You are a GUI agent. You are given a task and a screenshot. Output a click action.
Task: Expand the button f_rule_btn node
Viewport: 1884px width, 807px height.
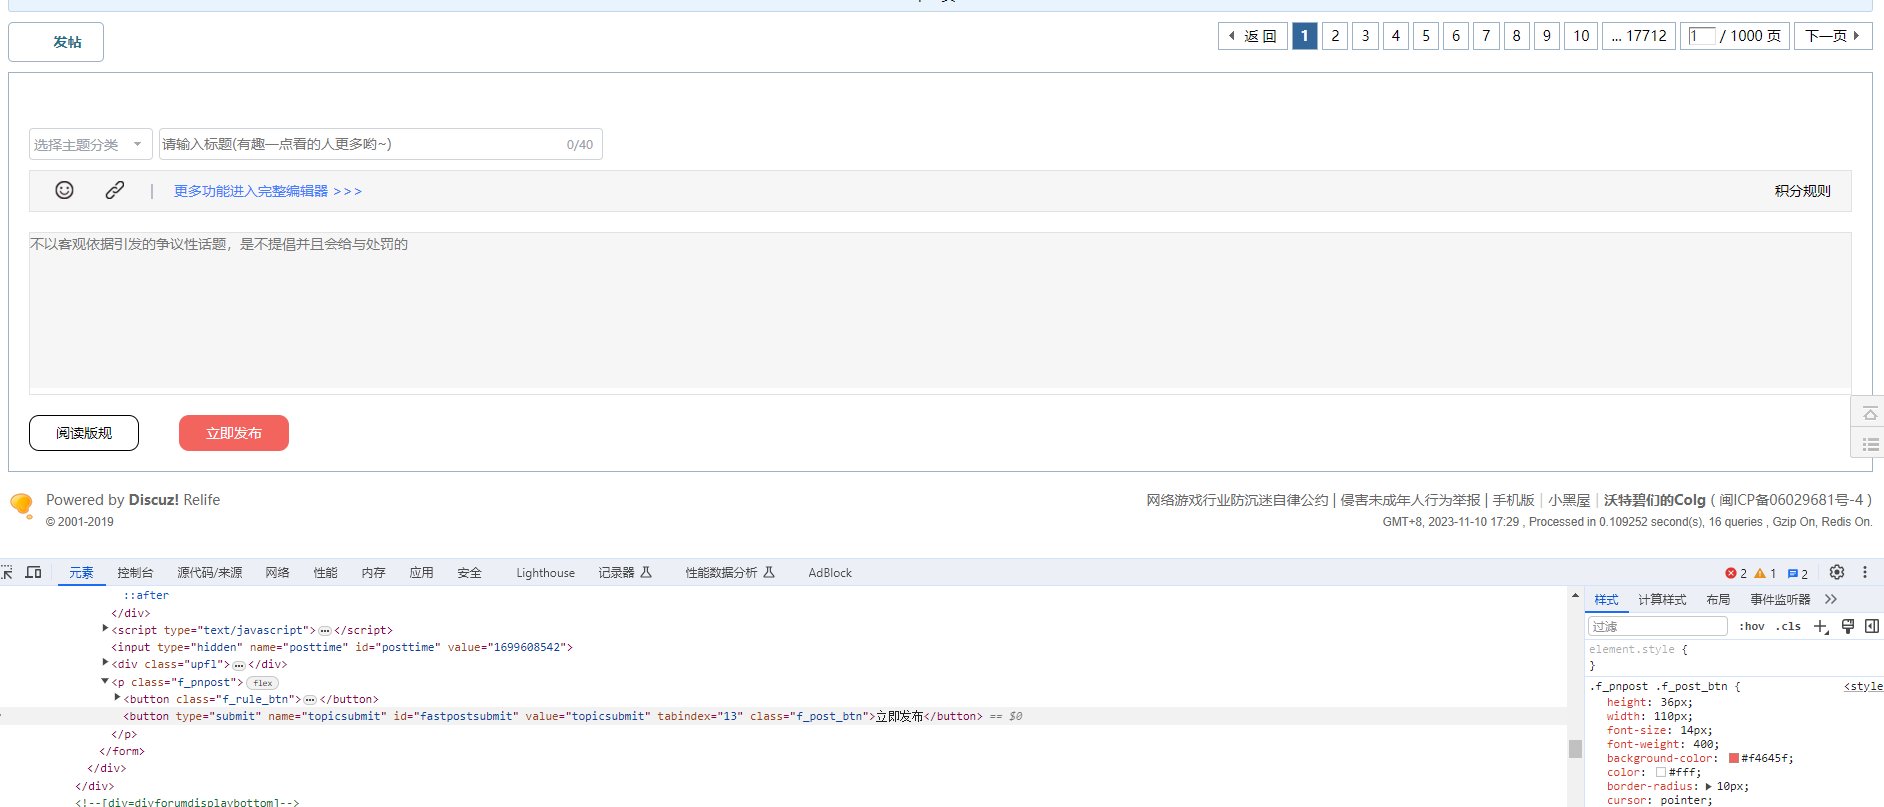coord(117,698)
